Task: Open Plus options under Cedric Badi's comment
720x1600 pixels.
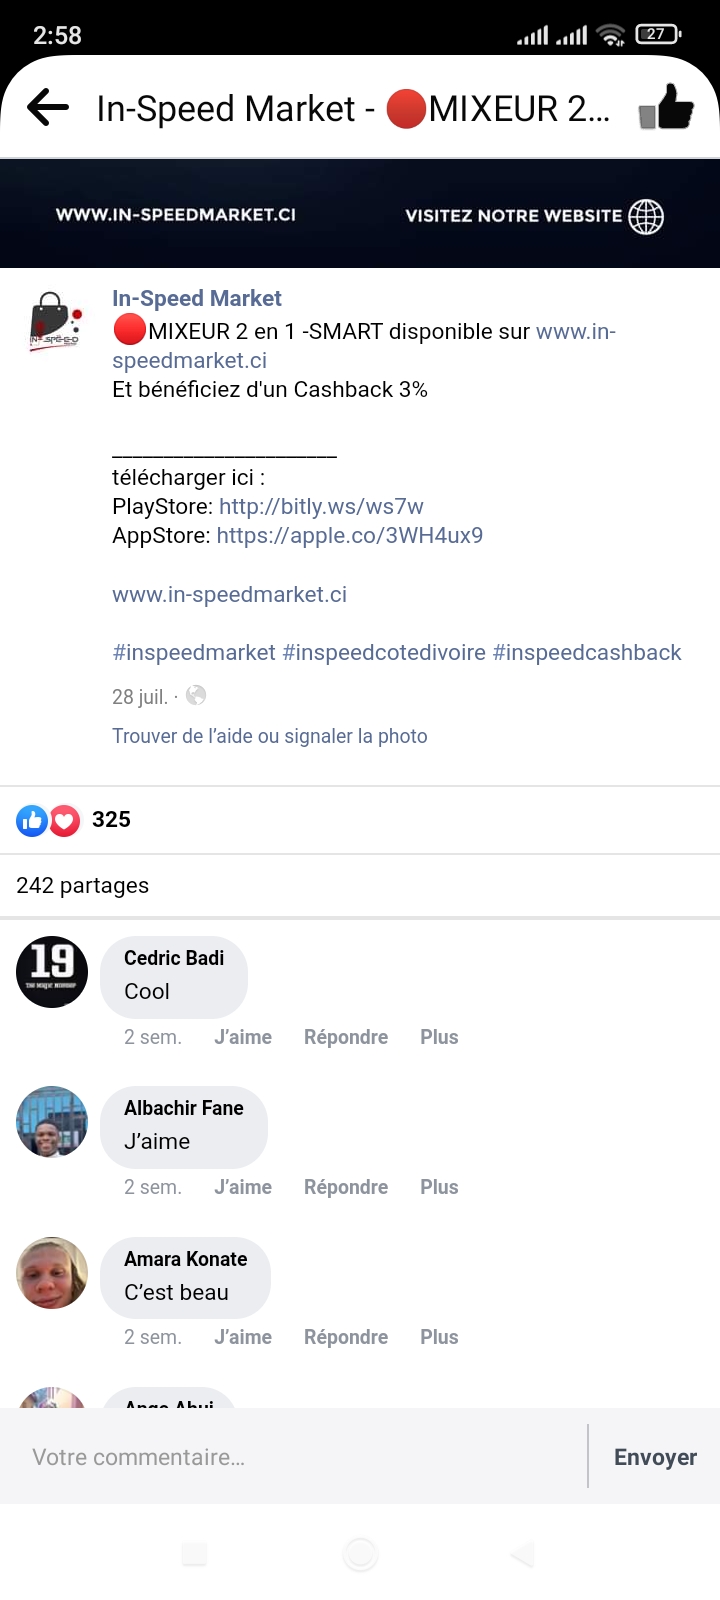Action: (x=439, y=1037)
